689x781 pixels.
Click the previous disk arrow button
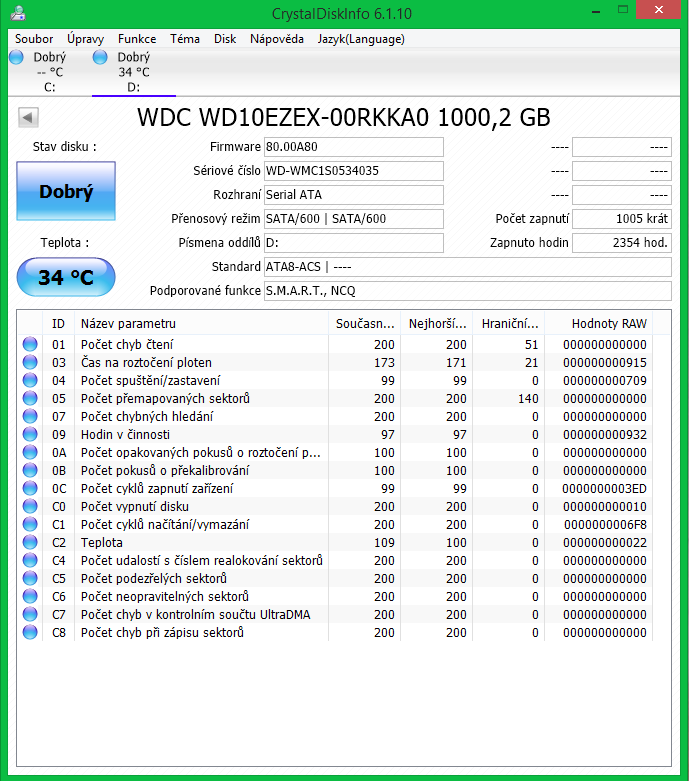[x=28, y=118]
